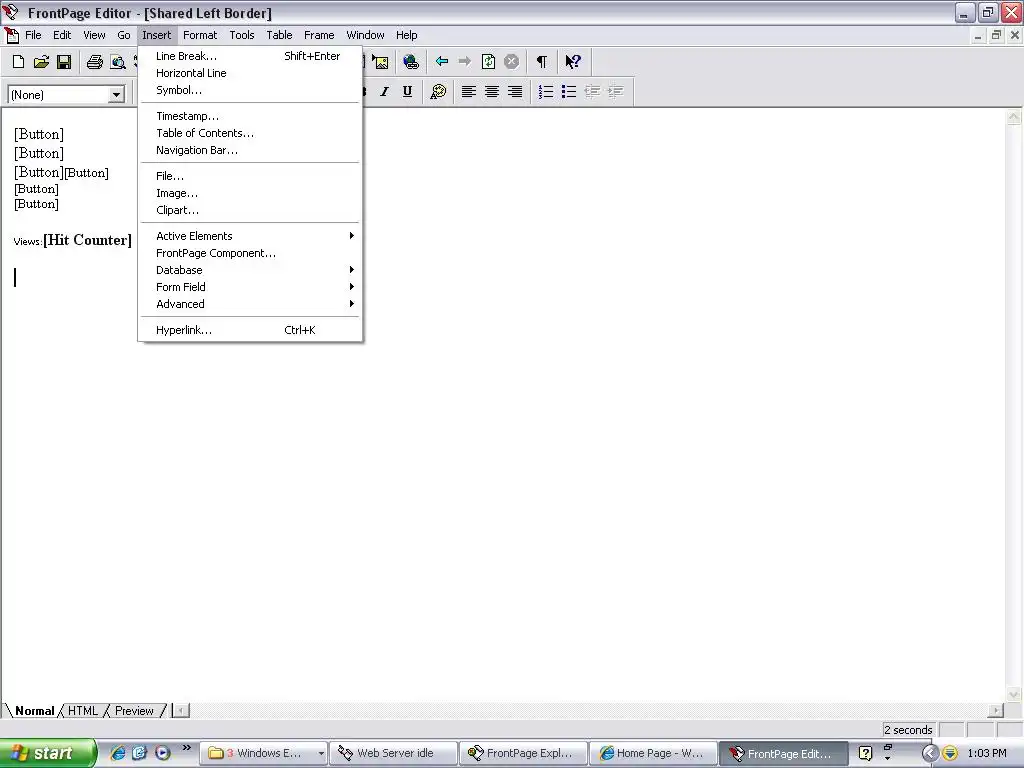Screen dimensions: 1024x768
Task: Apply bulleted list formatting
Action: click(569, 91)
